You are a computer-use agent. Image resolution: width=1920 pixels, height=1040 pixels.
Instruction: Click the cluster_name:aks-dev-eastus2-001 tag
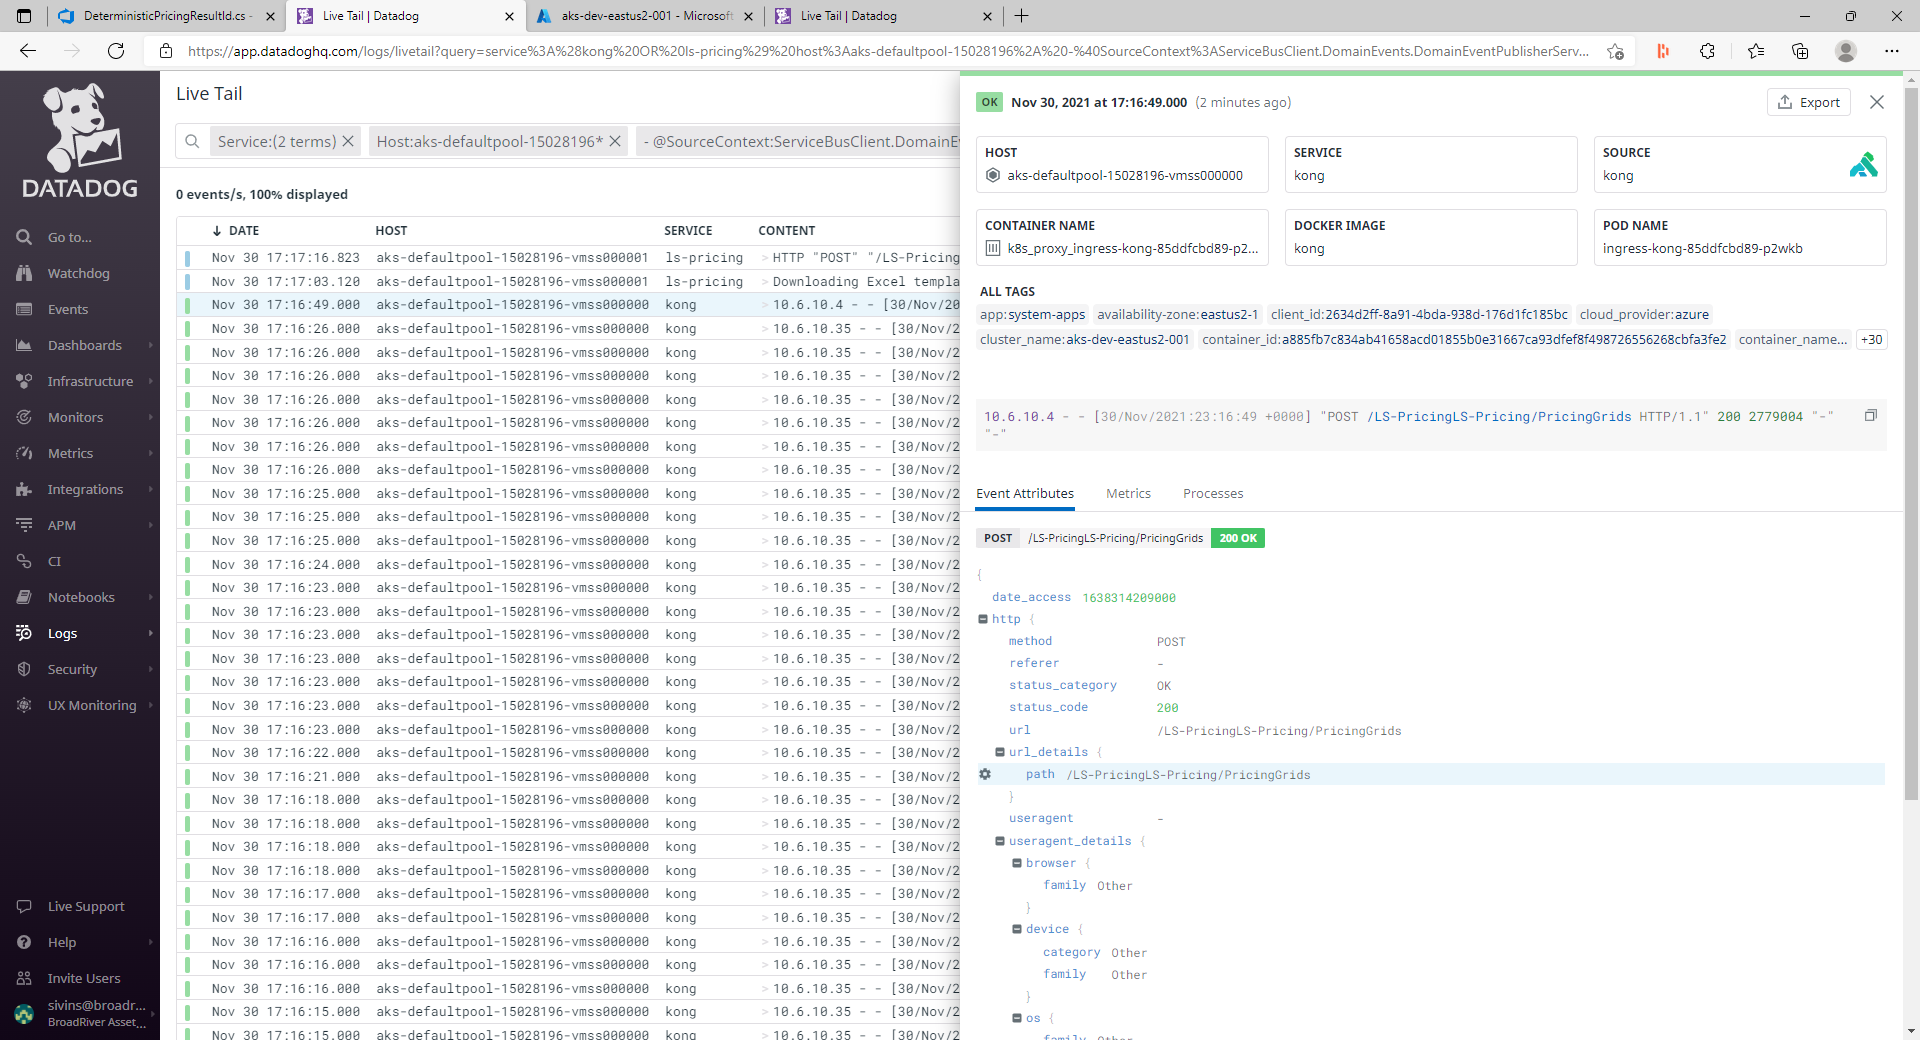[x=1085, y=339]
